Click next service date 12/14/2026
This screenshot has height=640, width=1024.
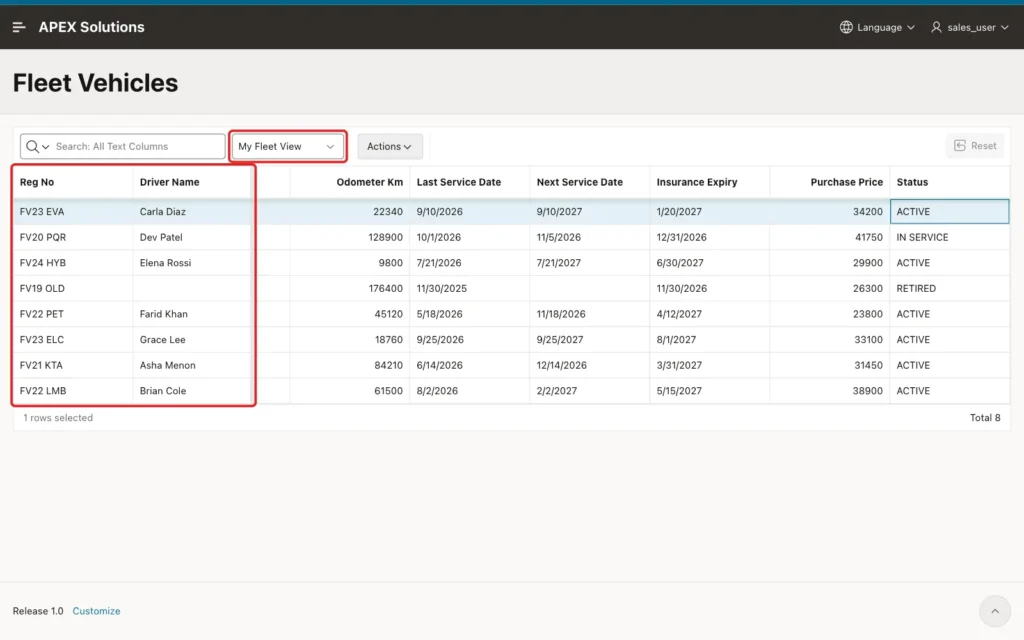(562, 365)
